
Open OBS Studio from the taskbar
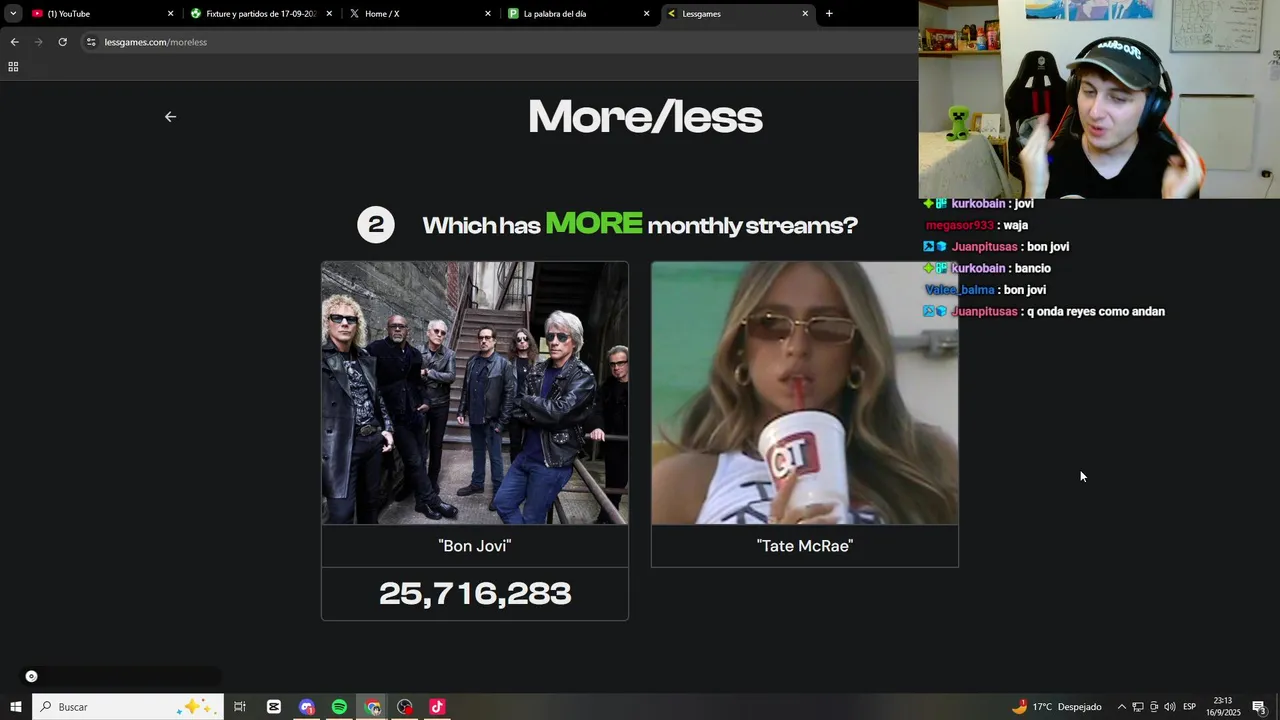[405, 707]
